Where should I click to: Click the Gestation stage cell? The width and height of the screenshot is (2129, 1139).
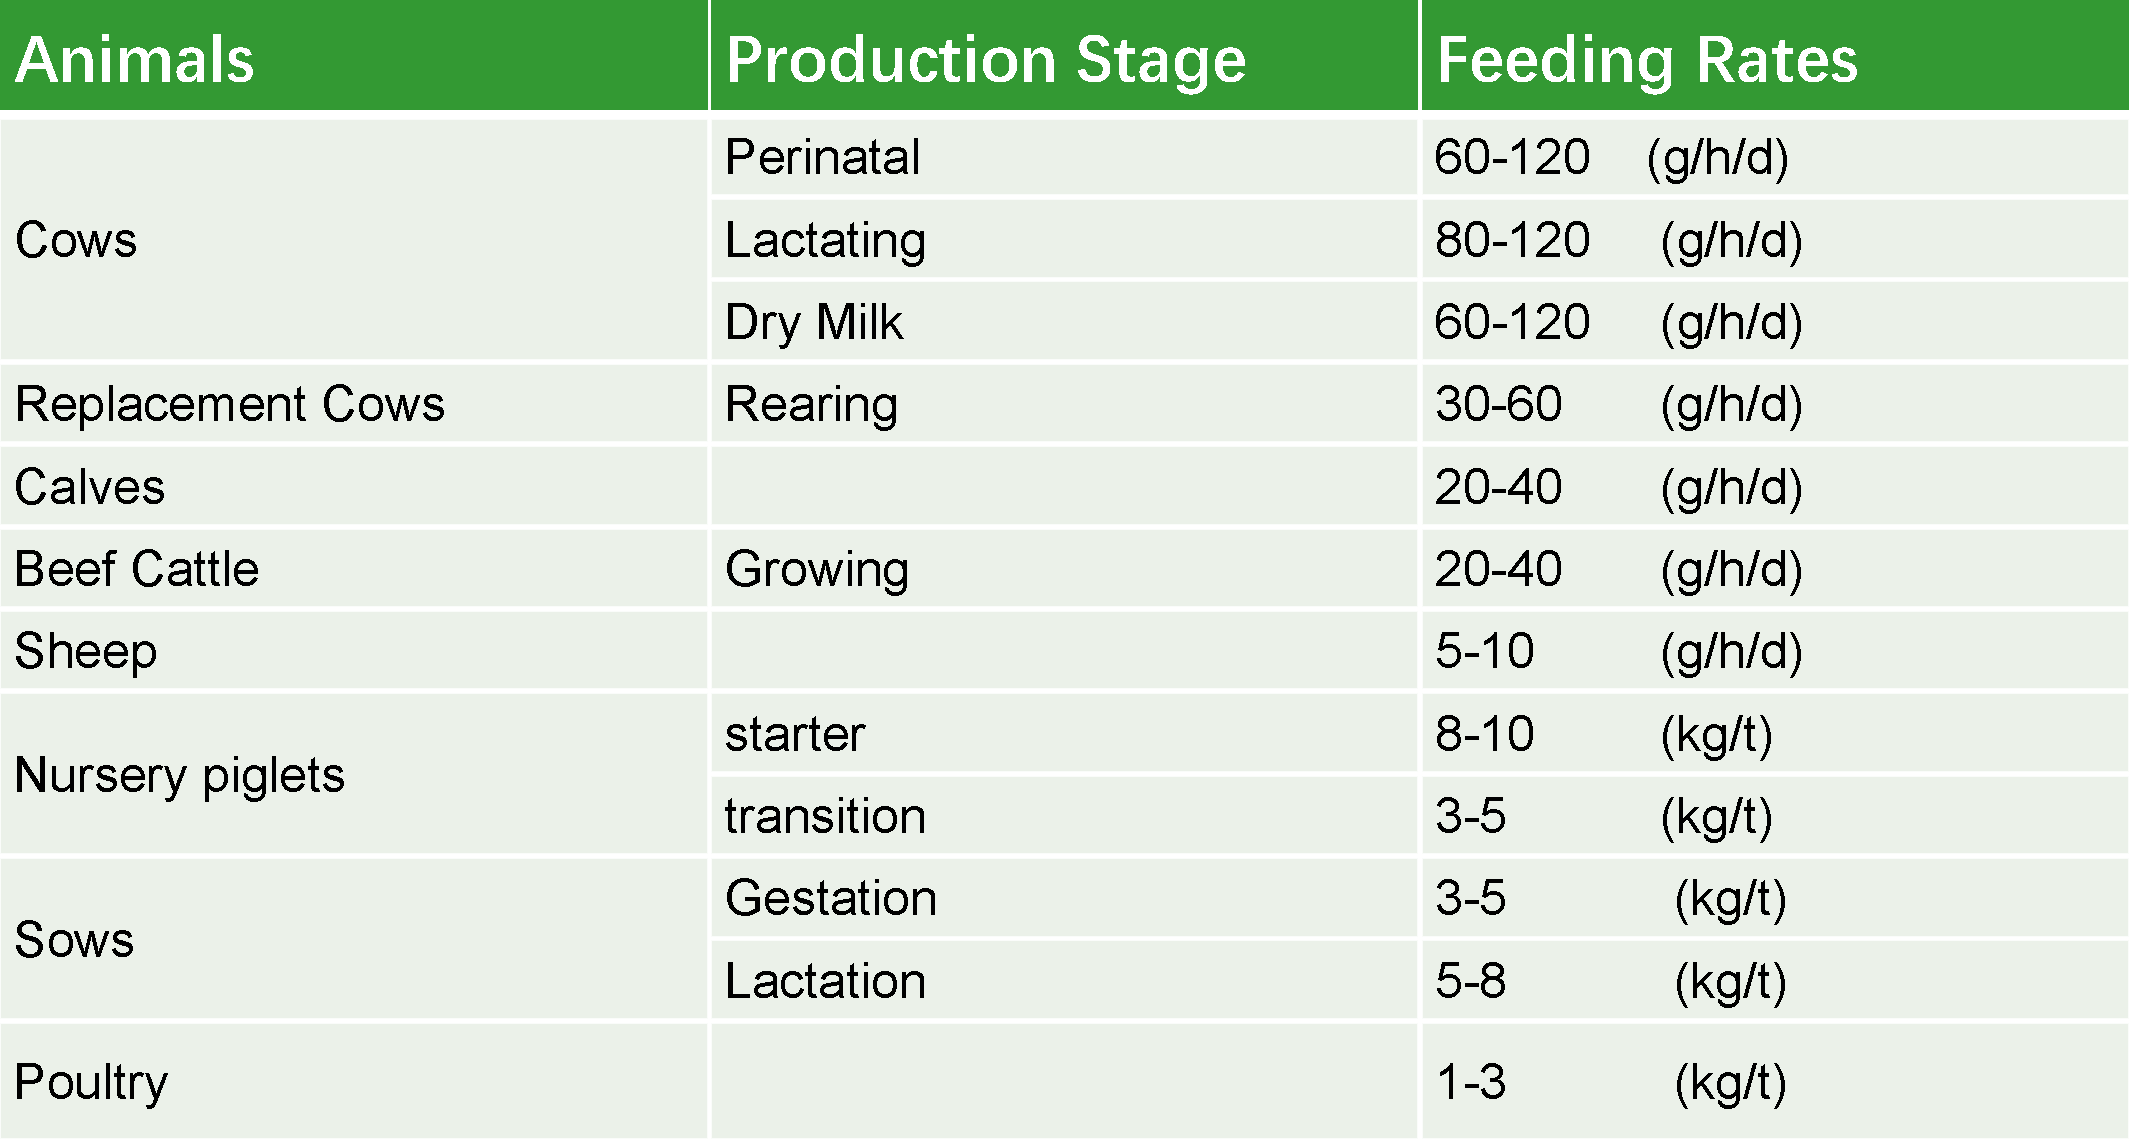pyautogui.click(x=1065, y=898)
